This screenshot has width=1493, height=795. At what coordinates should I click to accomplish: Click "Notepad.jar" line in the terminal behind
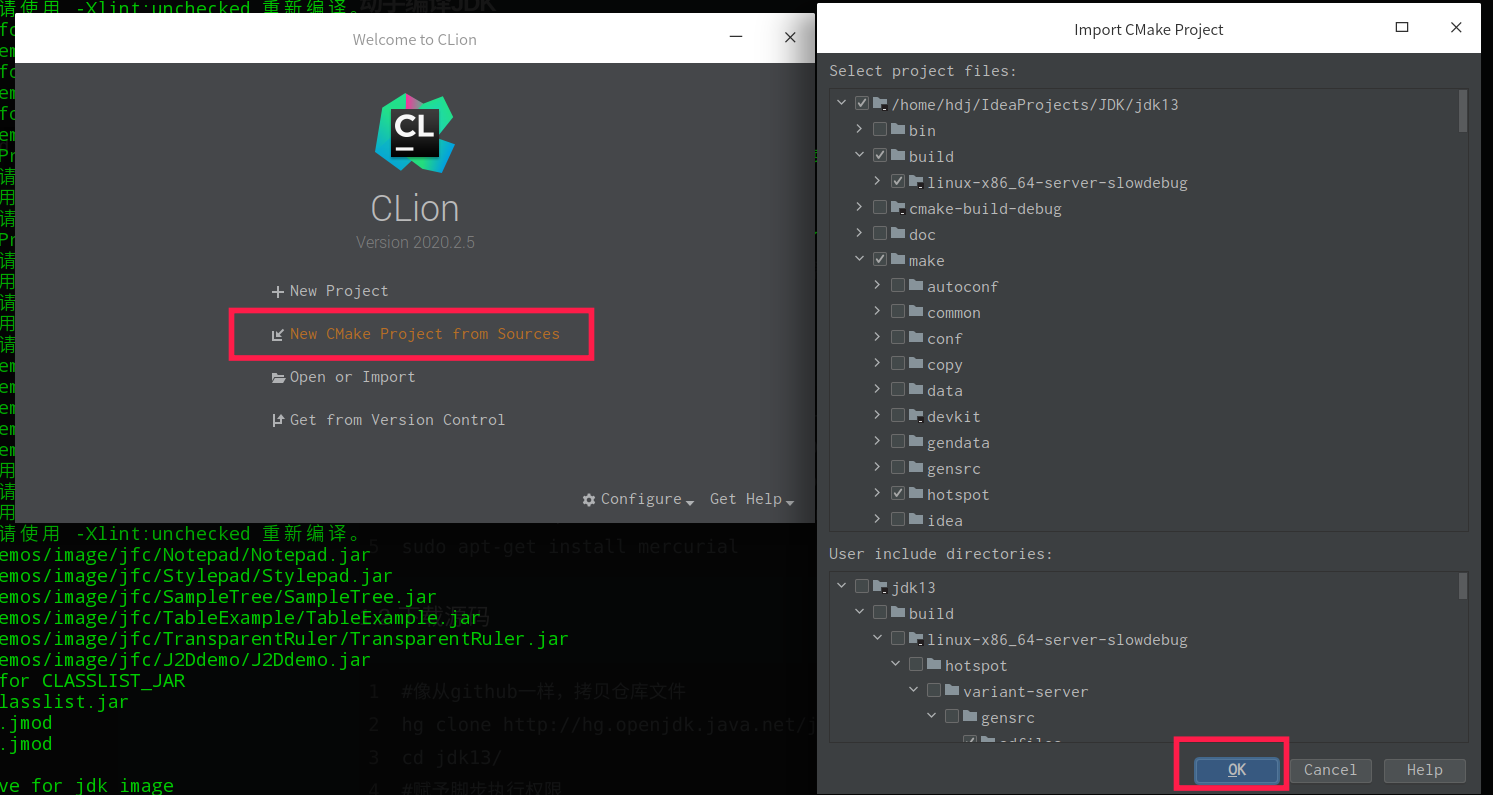tap(185, 555)
